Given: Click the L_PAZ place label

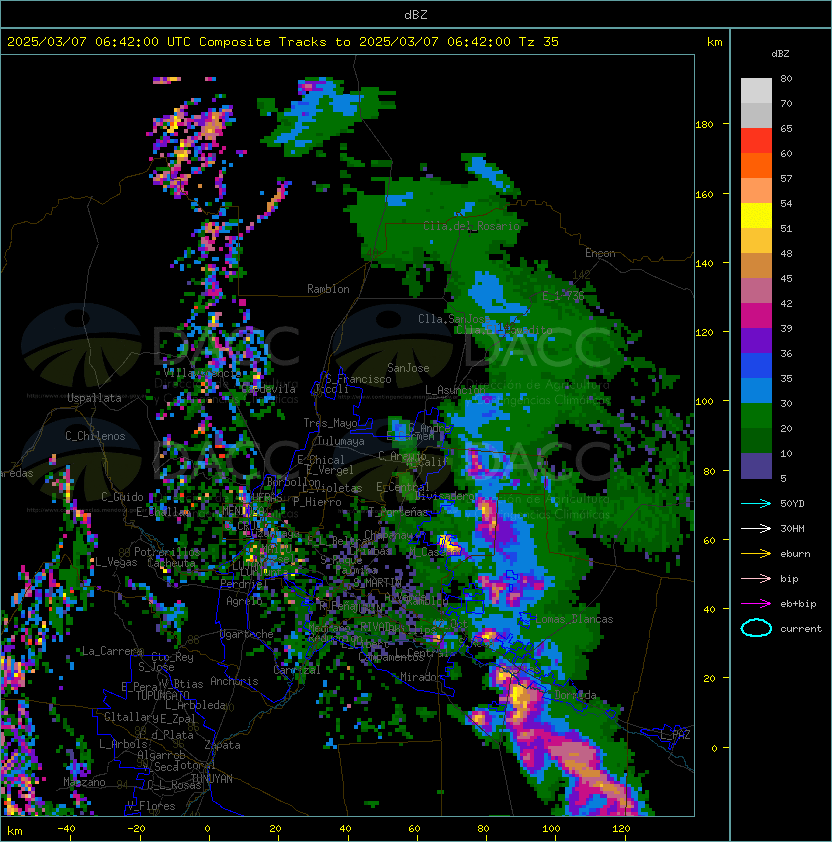Looking at the screenshot, I should tap(675, 735).
